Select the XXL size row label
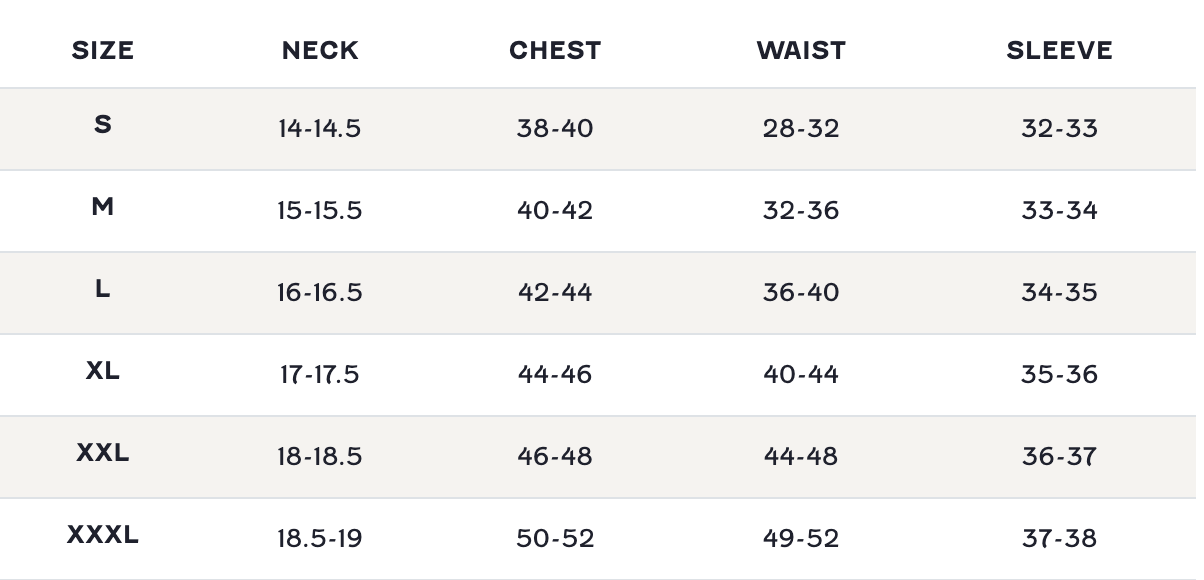The image size is (1204, 580). tap(103, 453)
